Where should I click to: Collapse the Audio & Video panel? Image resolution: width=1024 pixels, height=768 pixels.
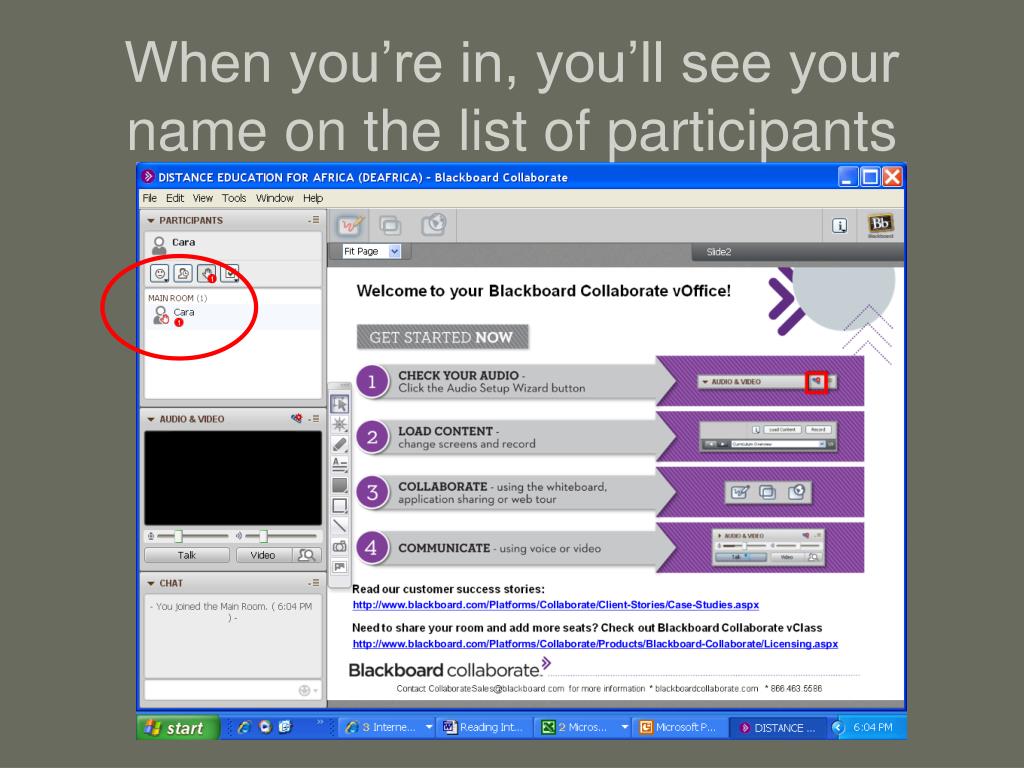click(x=151, y=419)
